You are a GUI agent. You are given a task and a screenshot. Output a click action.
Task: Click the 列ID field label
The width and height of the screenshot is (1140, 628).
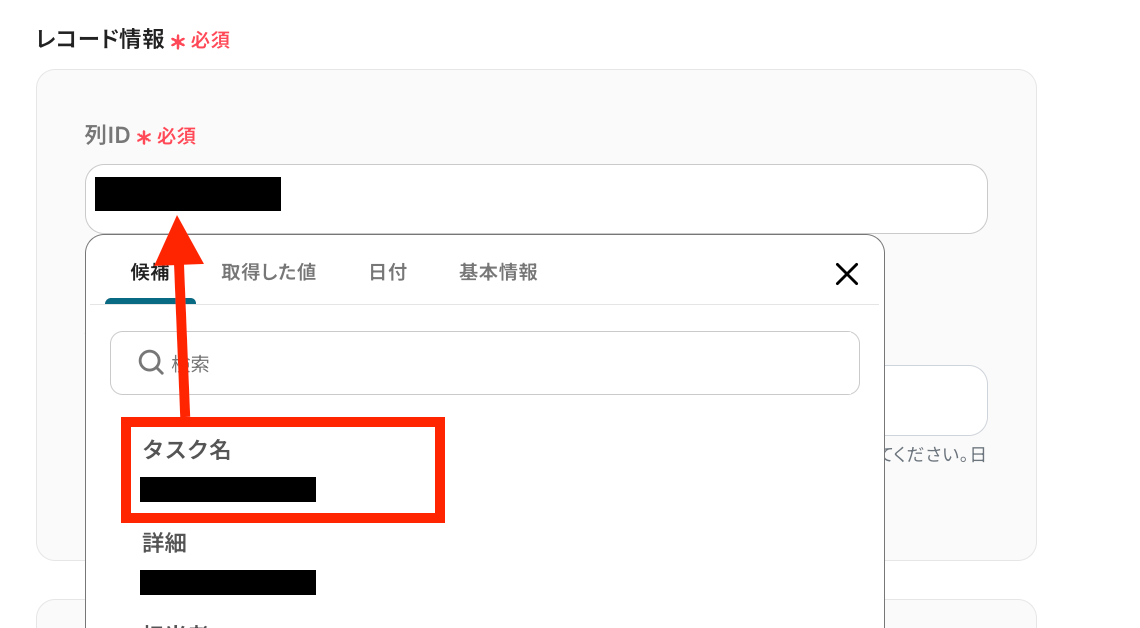click(107, 135)
